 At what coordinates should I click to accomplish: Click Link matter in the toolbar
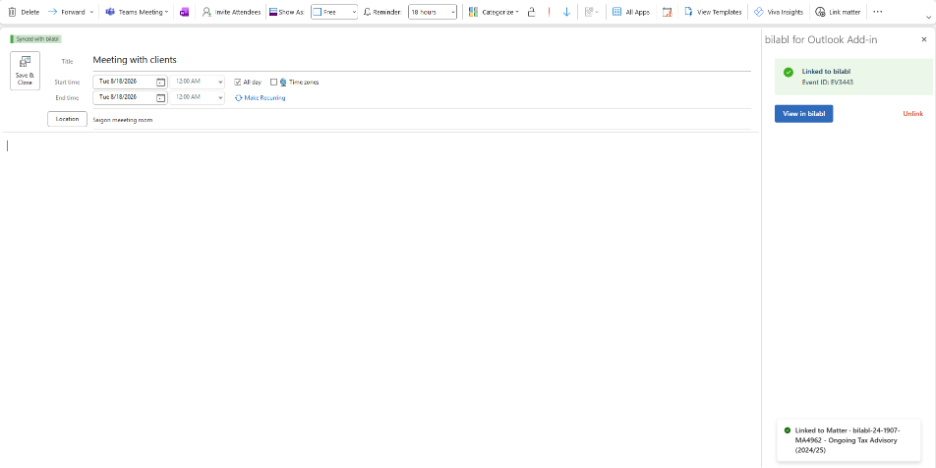click(x=838, y=12)
